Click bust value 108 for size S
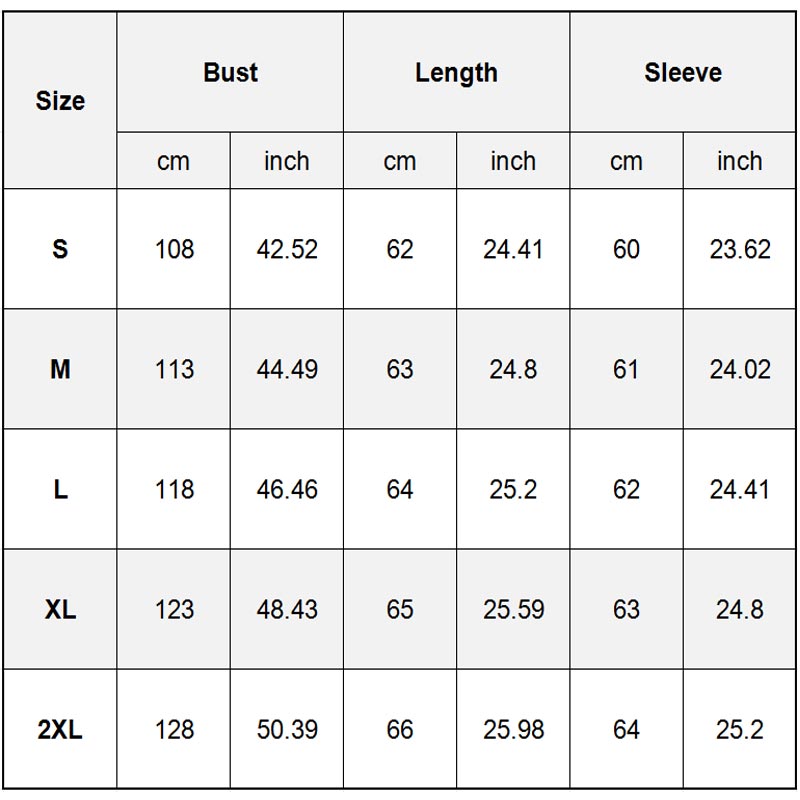Viewport: 800px width, 800px height. [x=174, y=249]
